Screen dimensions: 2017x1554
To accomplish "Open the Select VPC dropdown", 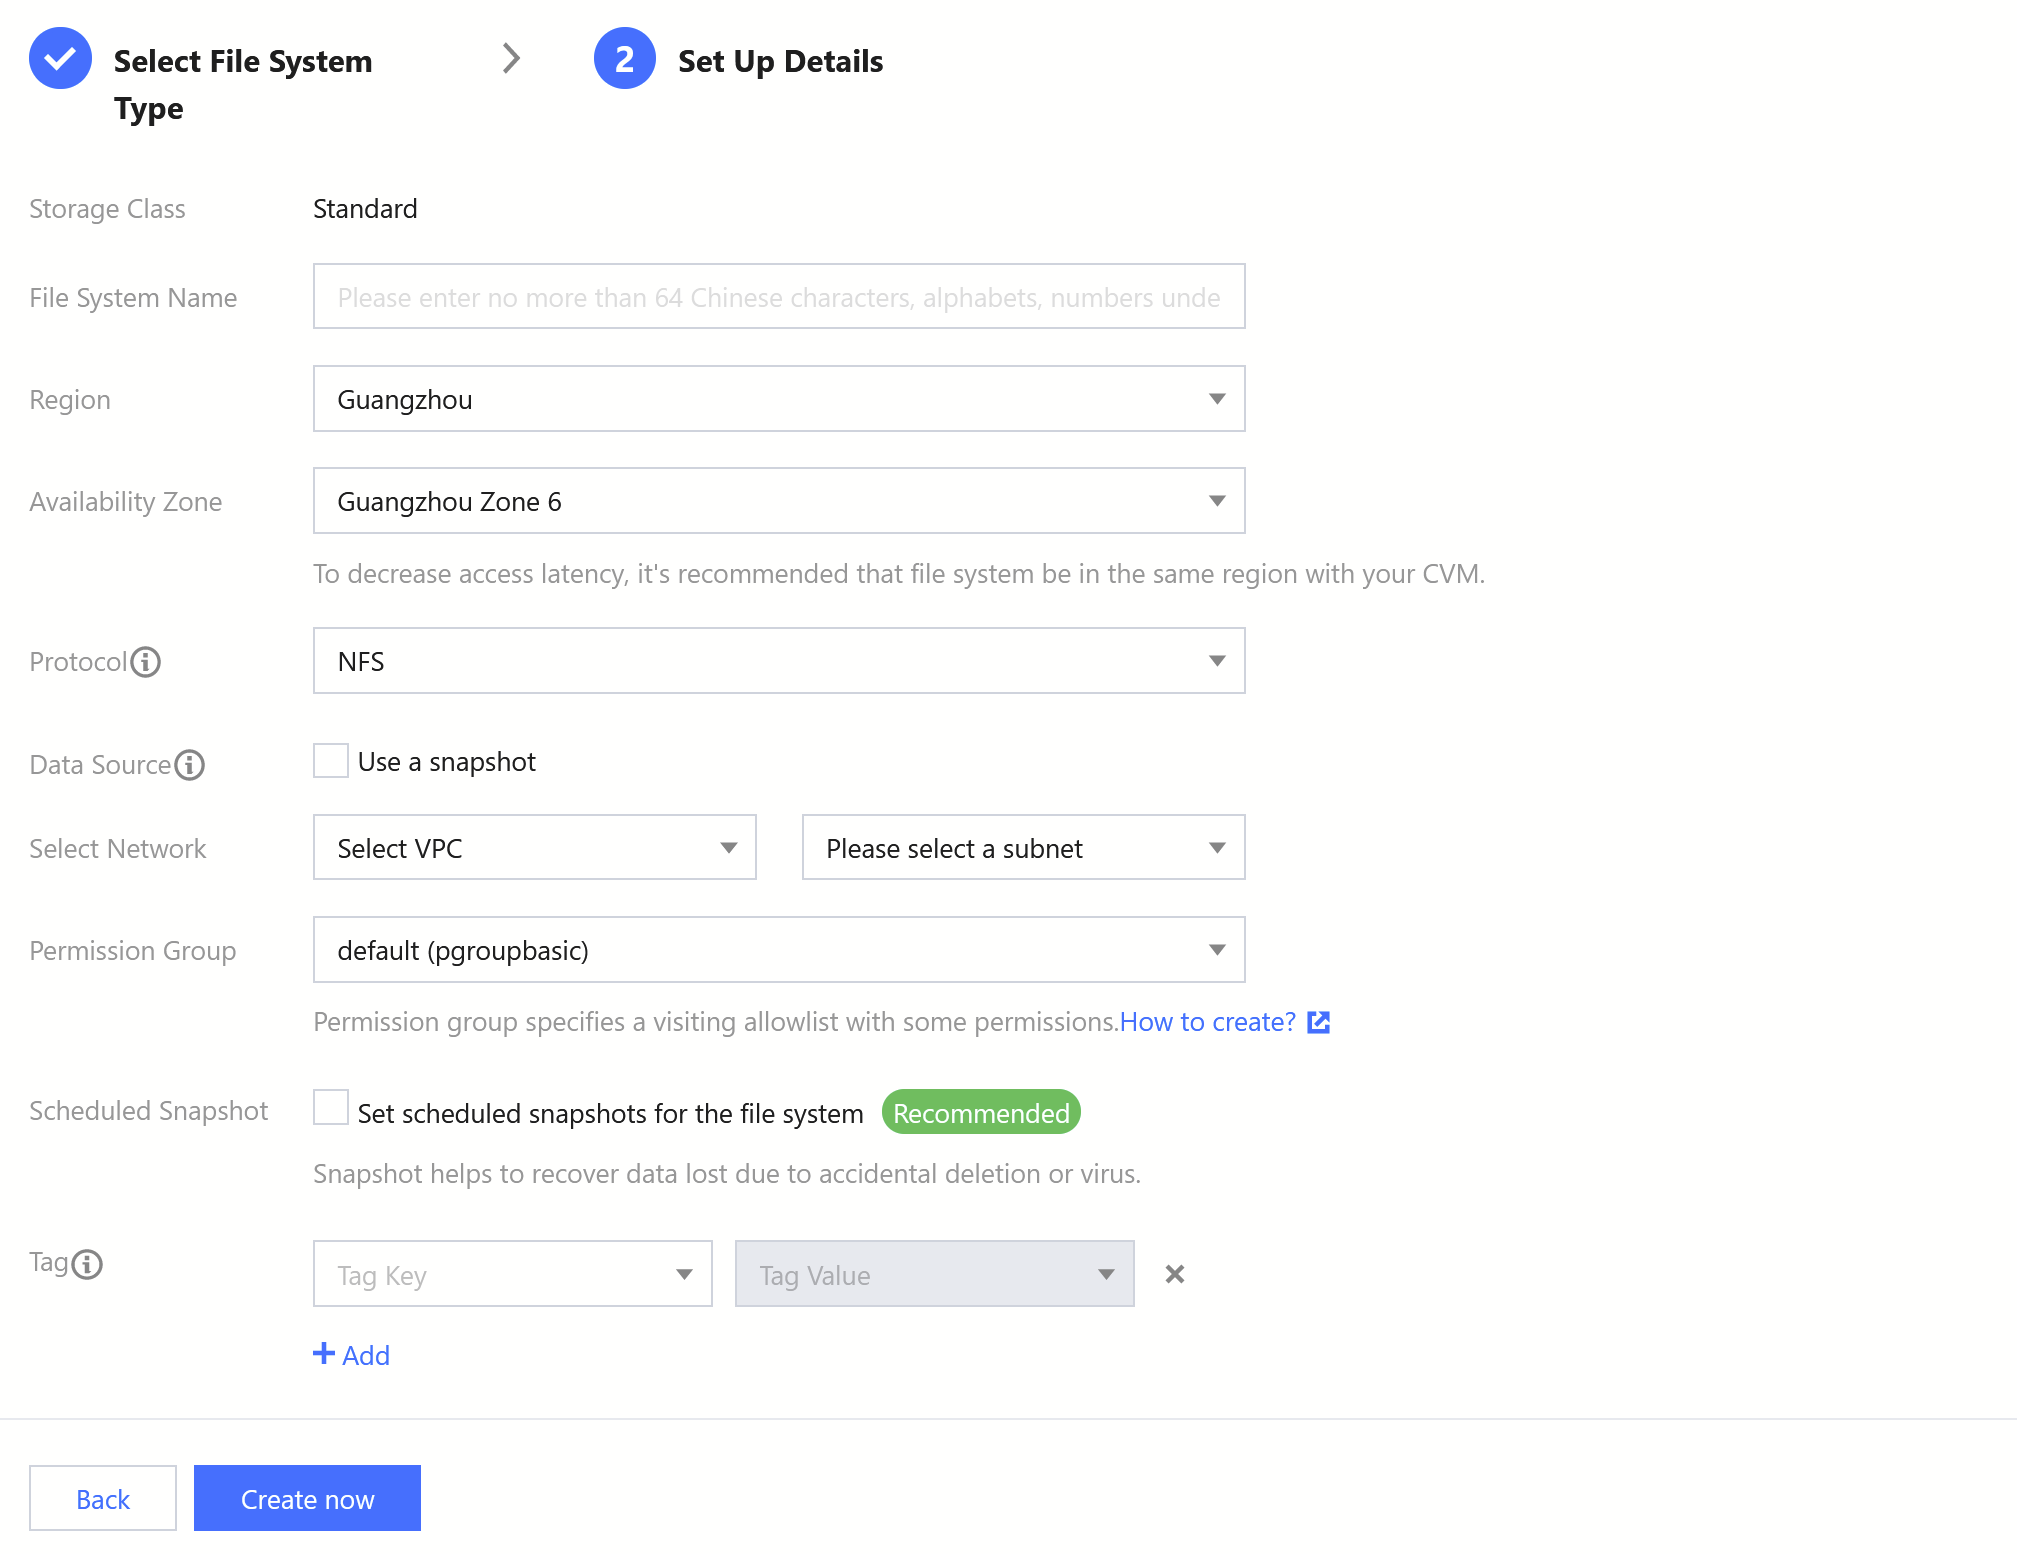I will [x=534, y=848].
